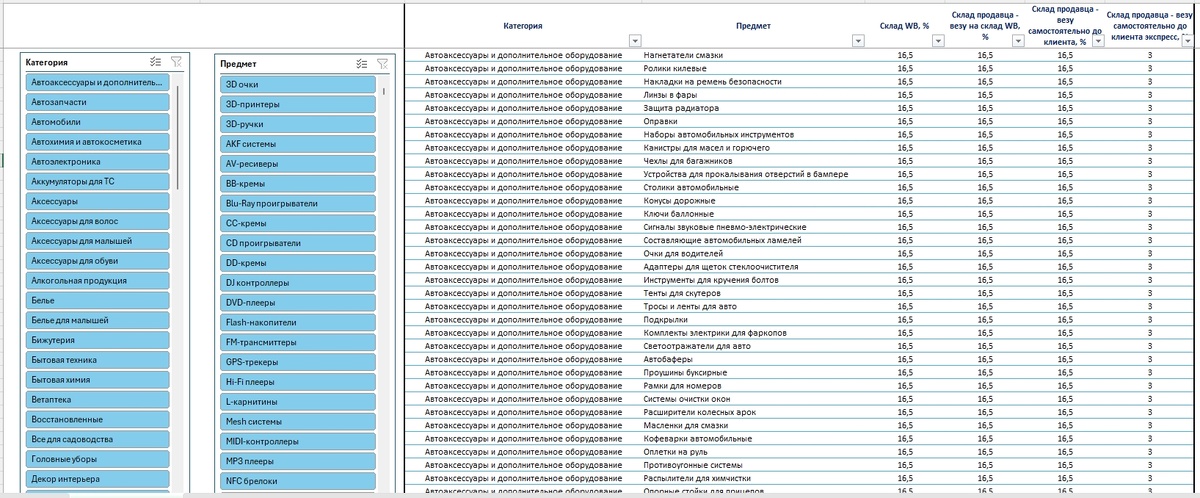
Task: Enable multi-select in the Предмет slicer
Action: pos(362,63)
